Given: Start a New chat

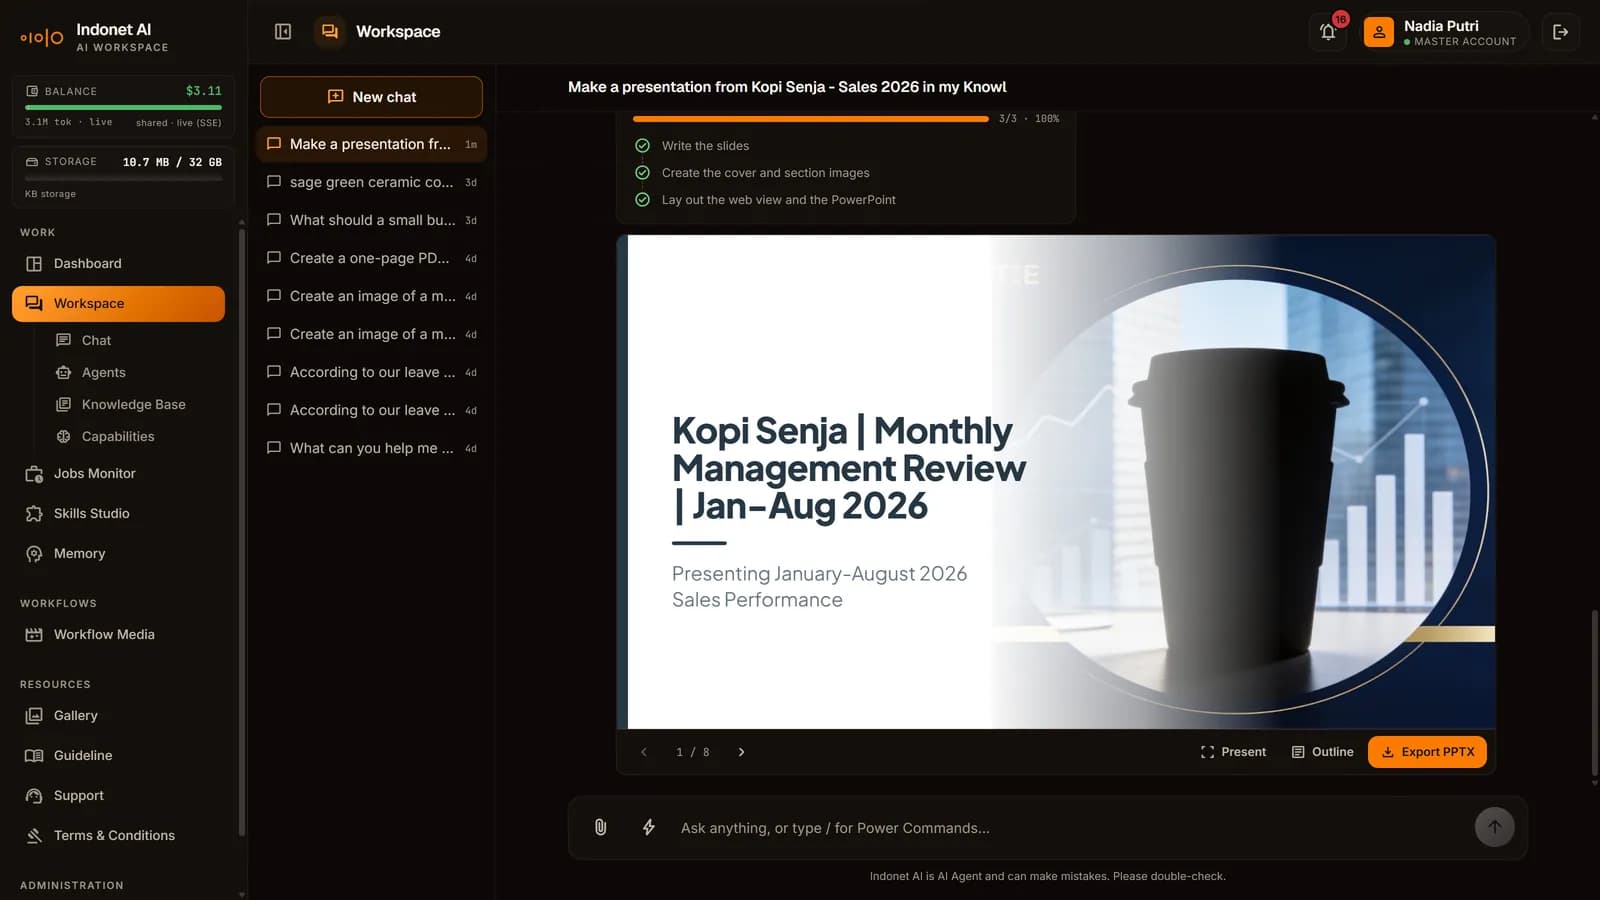Looking at the screenshot, I should click(x=371, y=97).
